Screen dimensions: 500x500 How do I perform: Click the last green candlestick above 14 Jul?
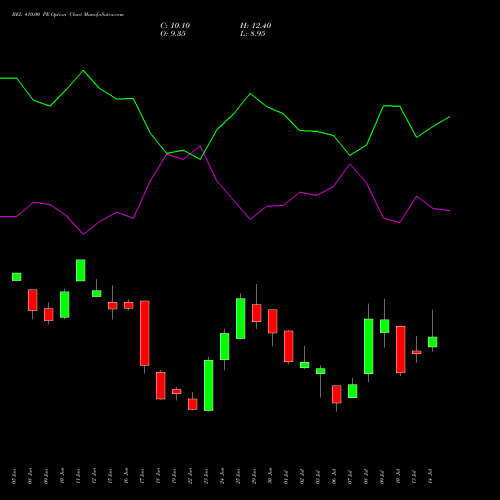click(x=433, y=342)
